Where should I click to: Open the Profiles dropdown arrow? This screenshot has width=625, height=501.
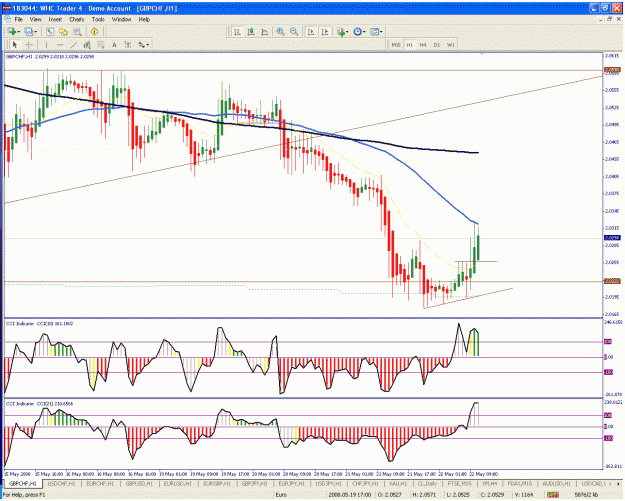pos(35,31)
